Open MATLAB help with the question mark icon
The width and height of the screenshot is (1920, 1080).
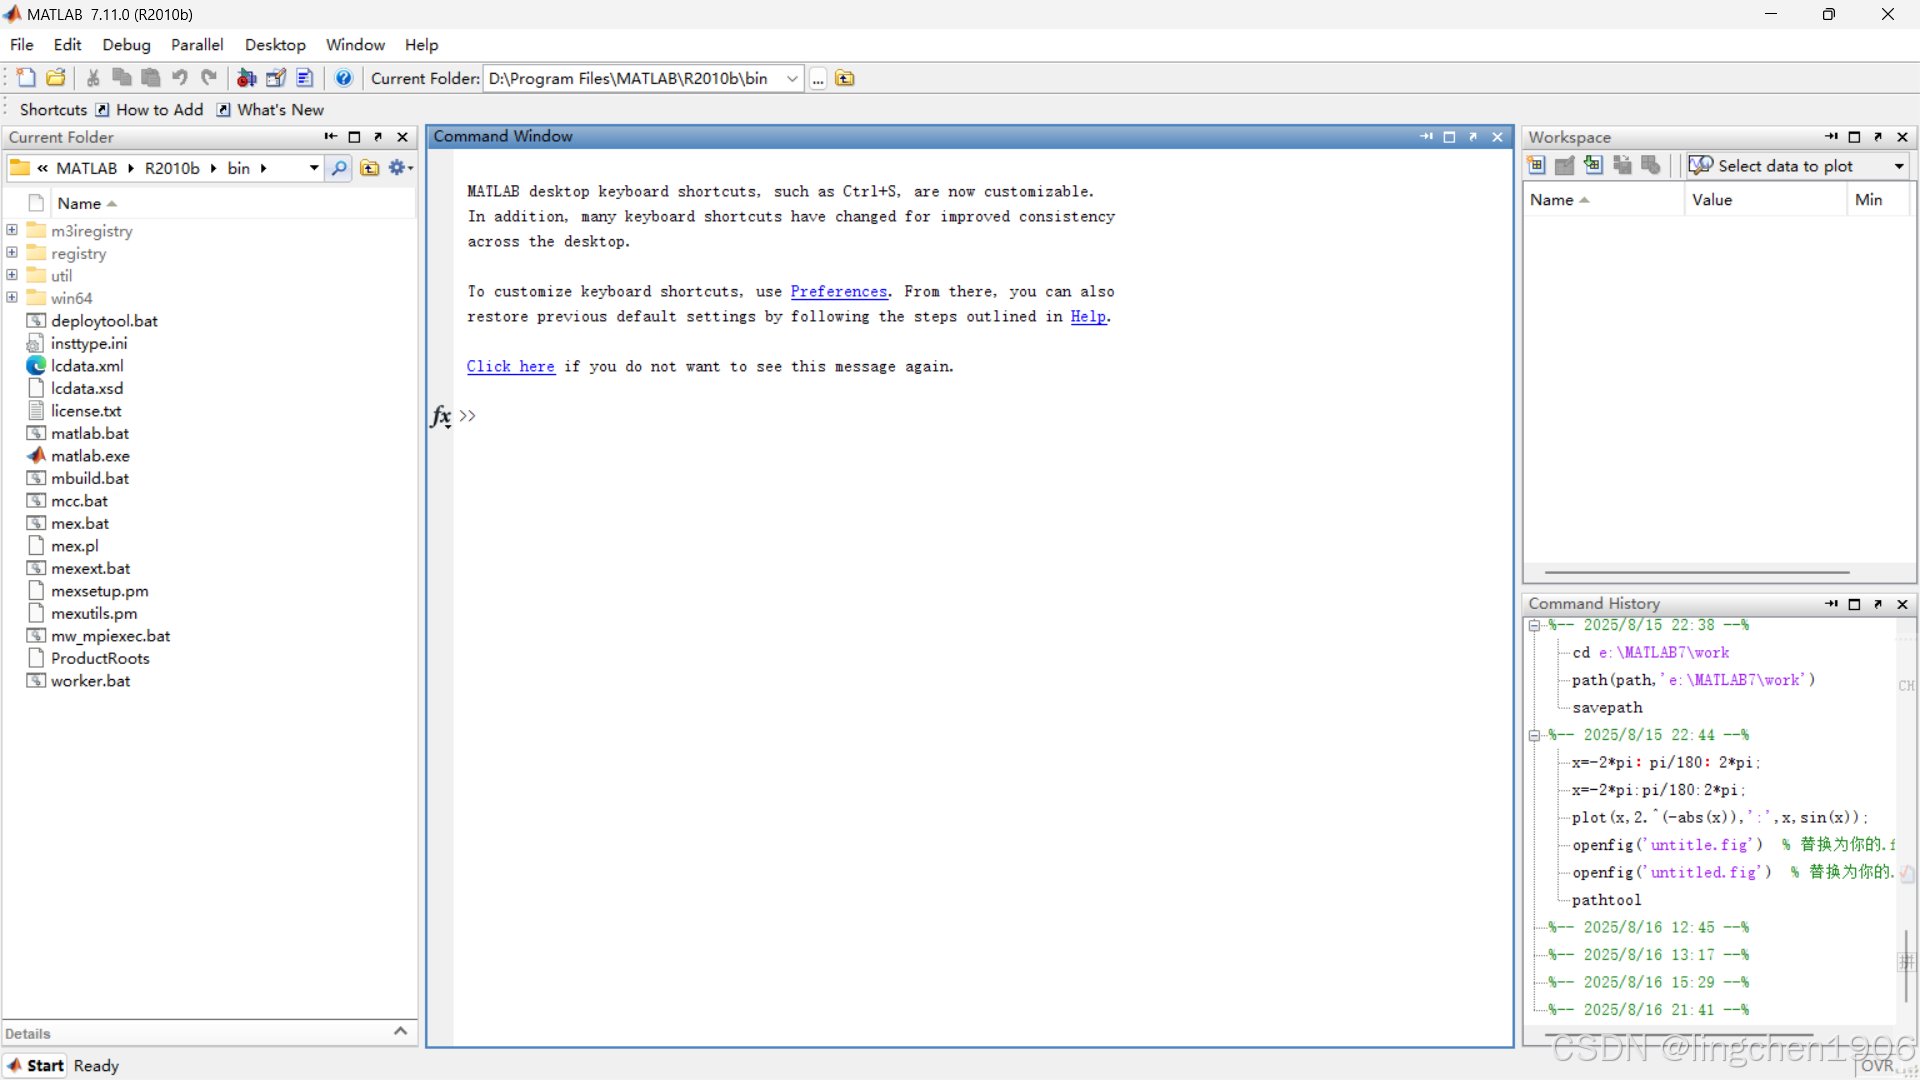click(x=343, y=78)
